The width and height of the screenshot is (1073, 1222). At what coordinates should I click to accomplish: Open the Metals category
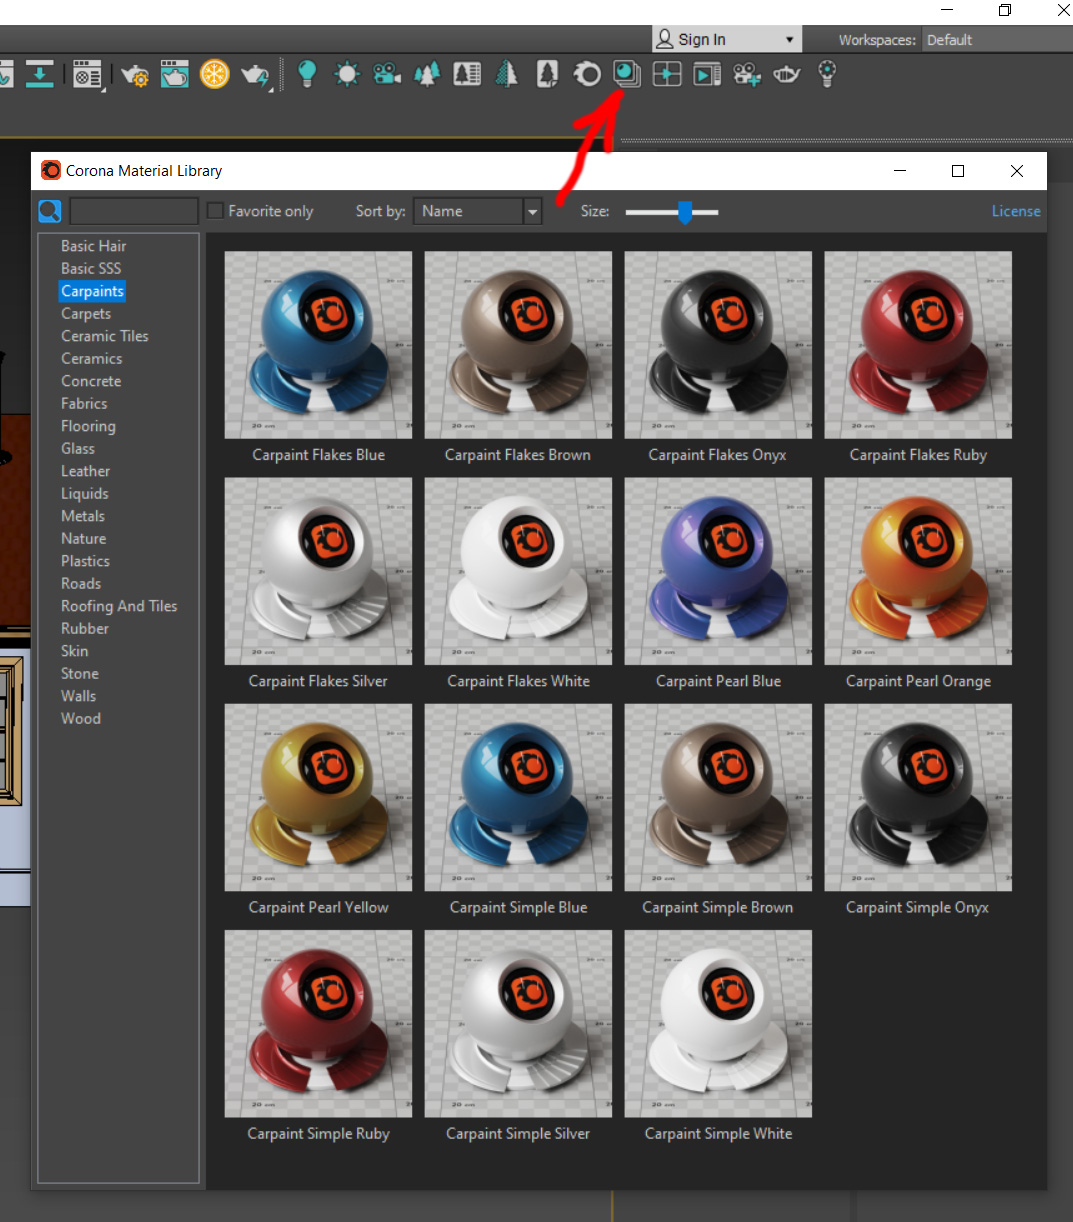coord(83,516)
